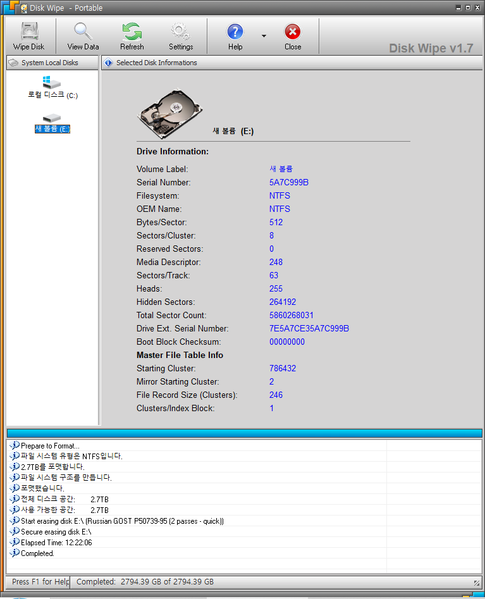The width and height of the screenshot is (485, 599).
Task: Click the disk icon in System Local Disks header
Action: [x=13, y=63]
